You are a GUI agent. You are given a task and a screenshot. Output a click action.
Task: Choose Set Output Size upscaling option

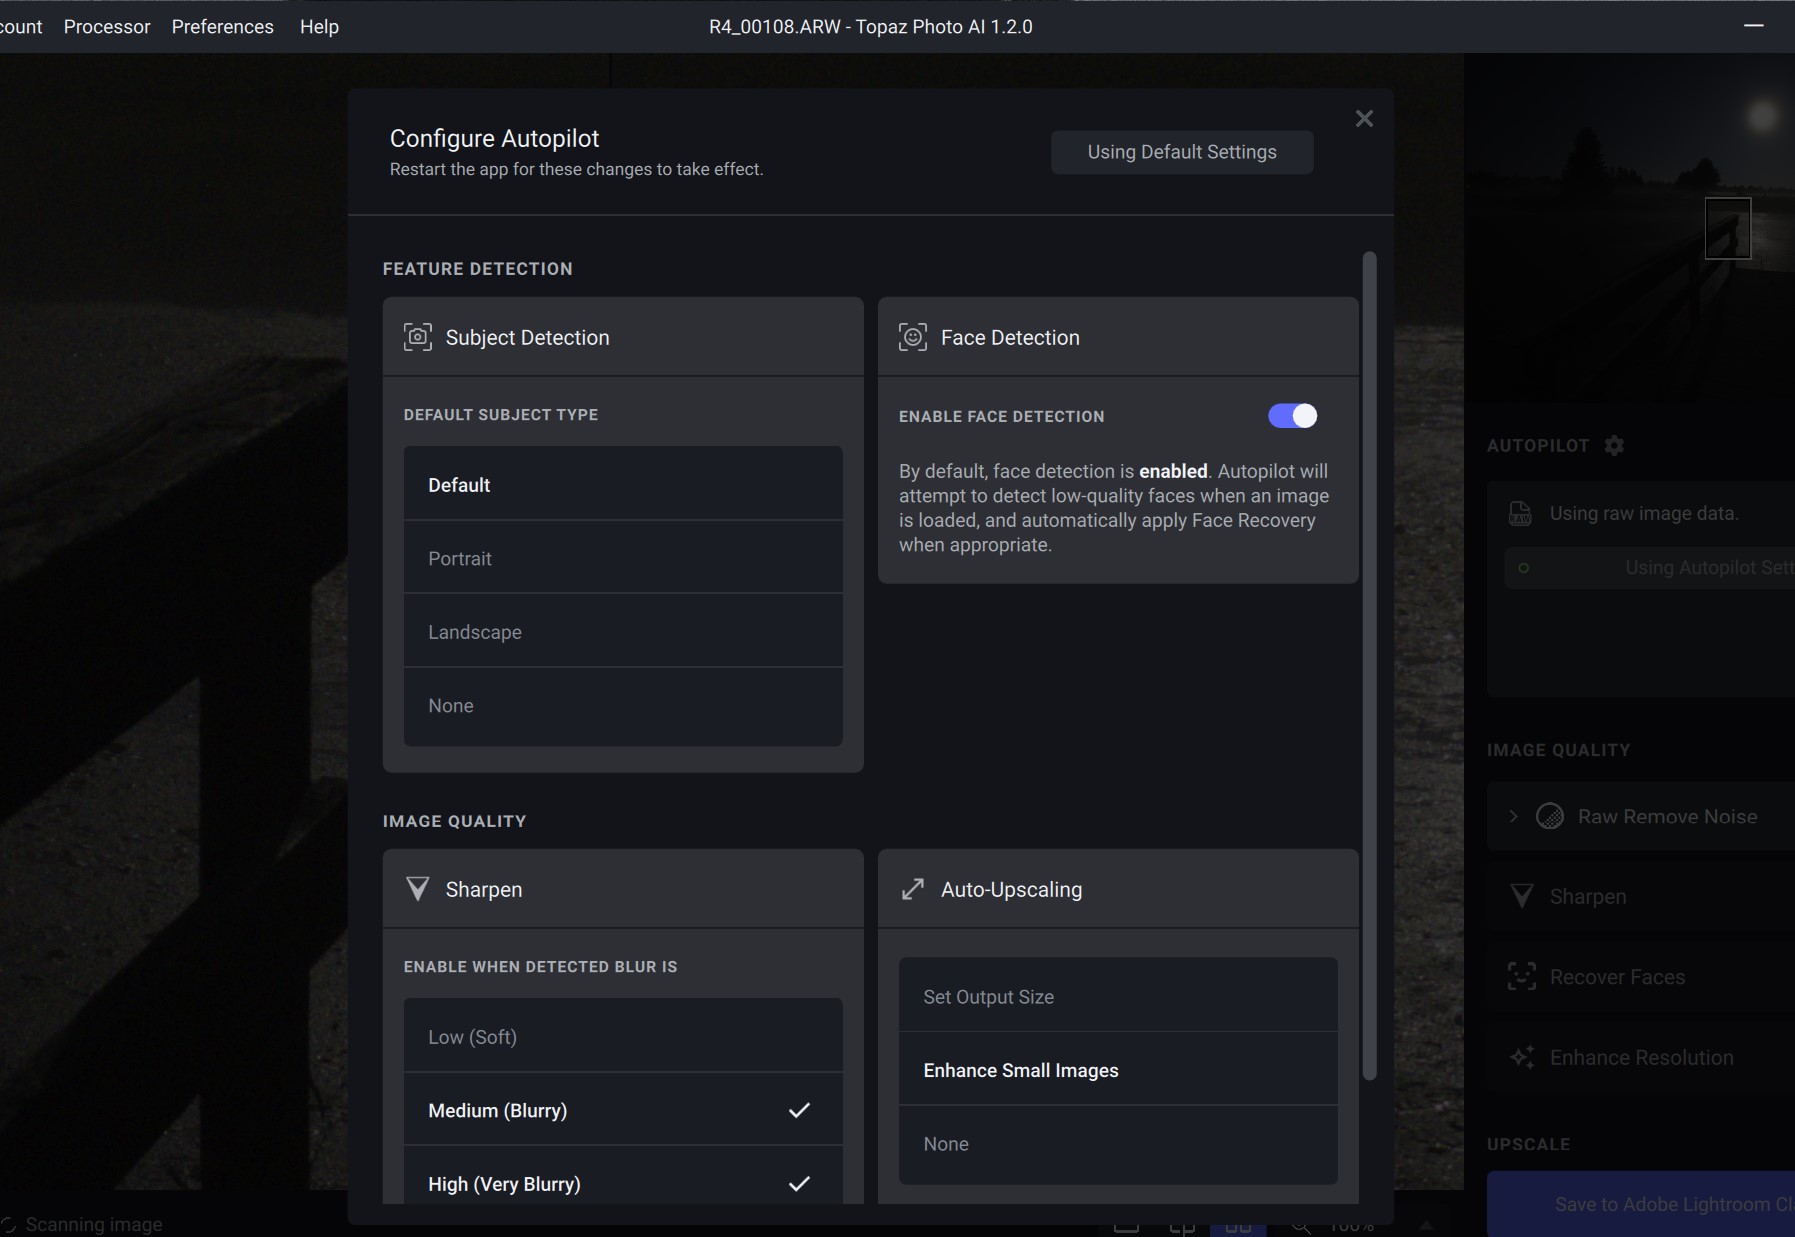pyautogui.click(x=1117, y=997)
